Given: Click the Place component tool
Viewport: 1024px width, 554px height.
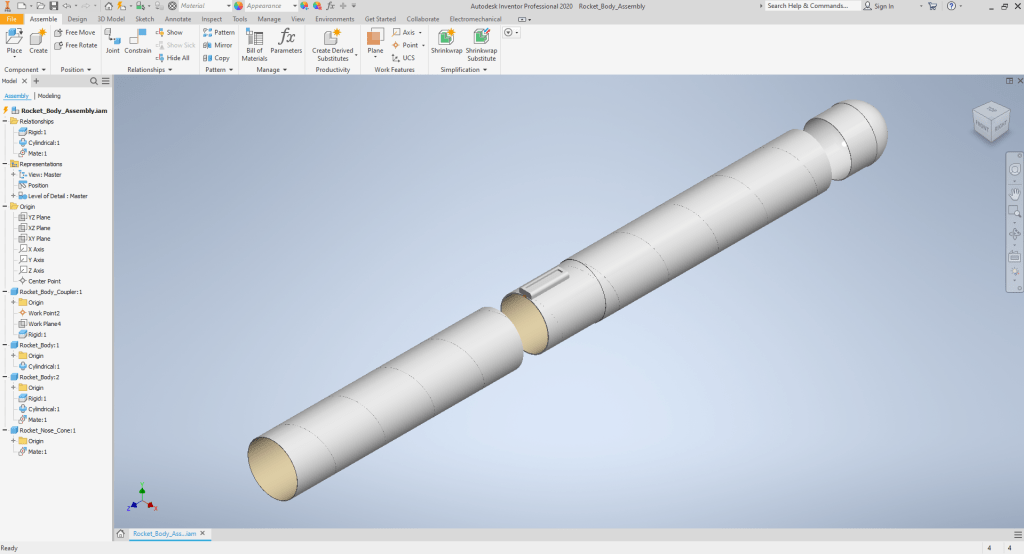Looking at the screenshot, I should point(14,41).
